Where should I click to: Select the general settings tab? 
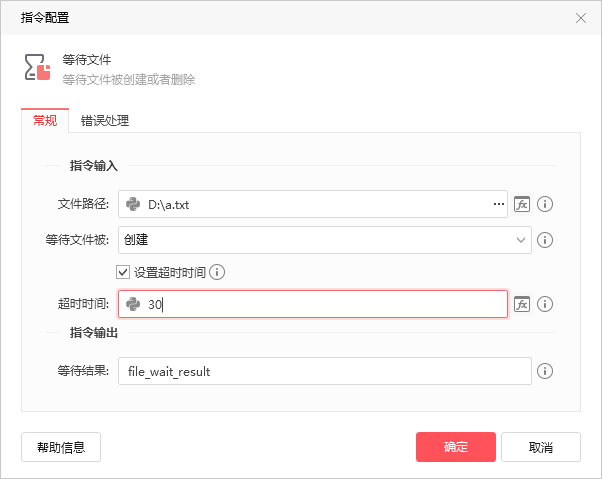coord(45,121)
